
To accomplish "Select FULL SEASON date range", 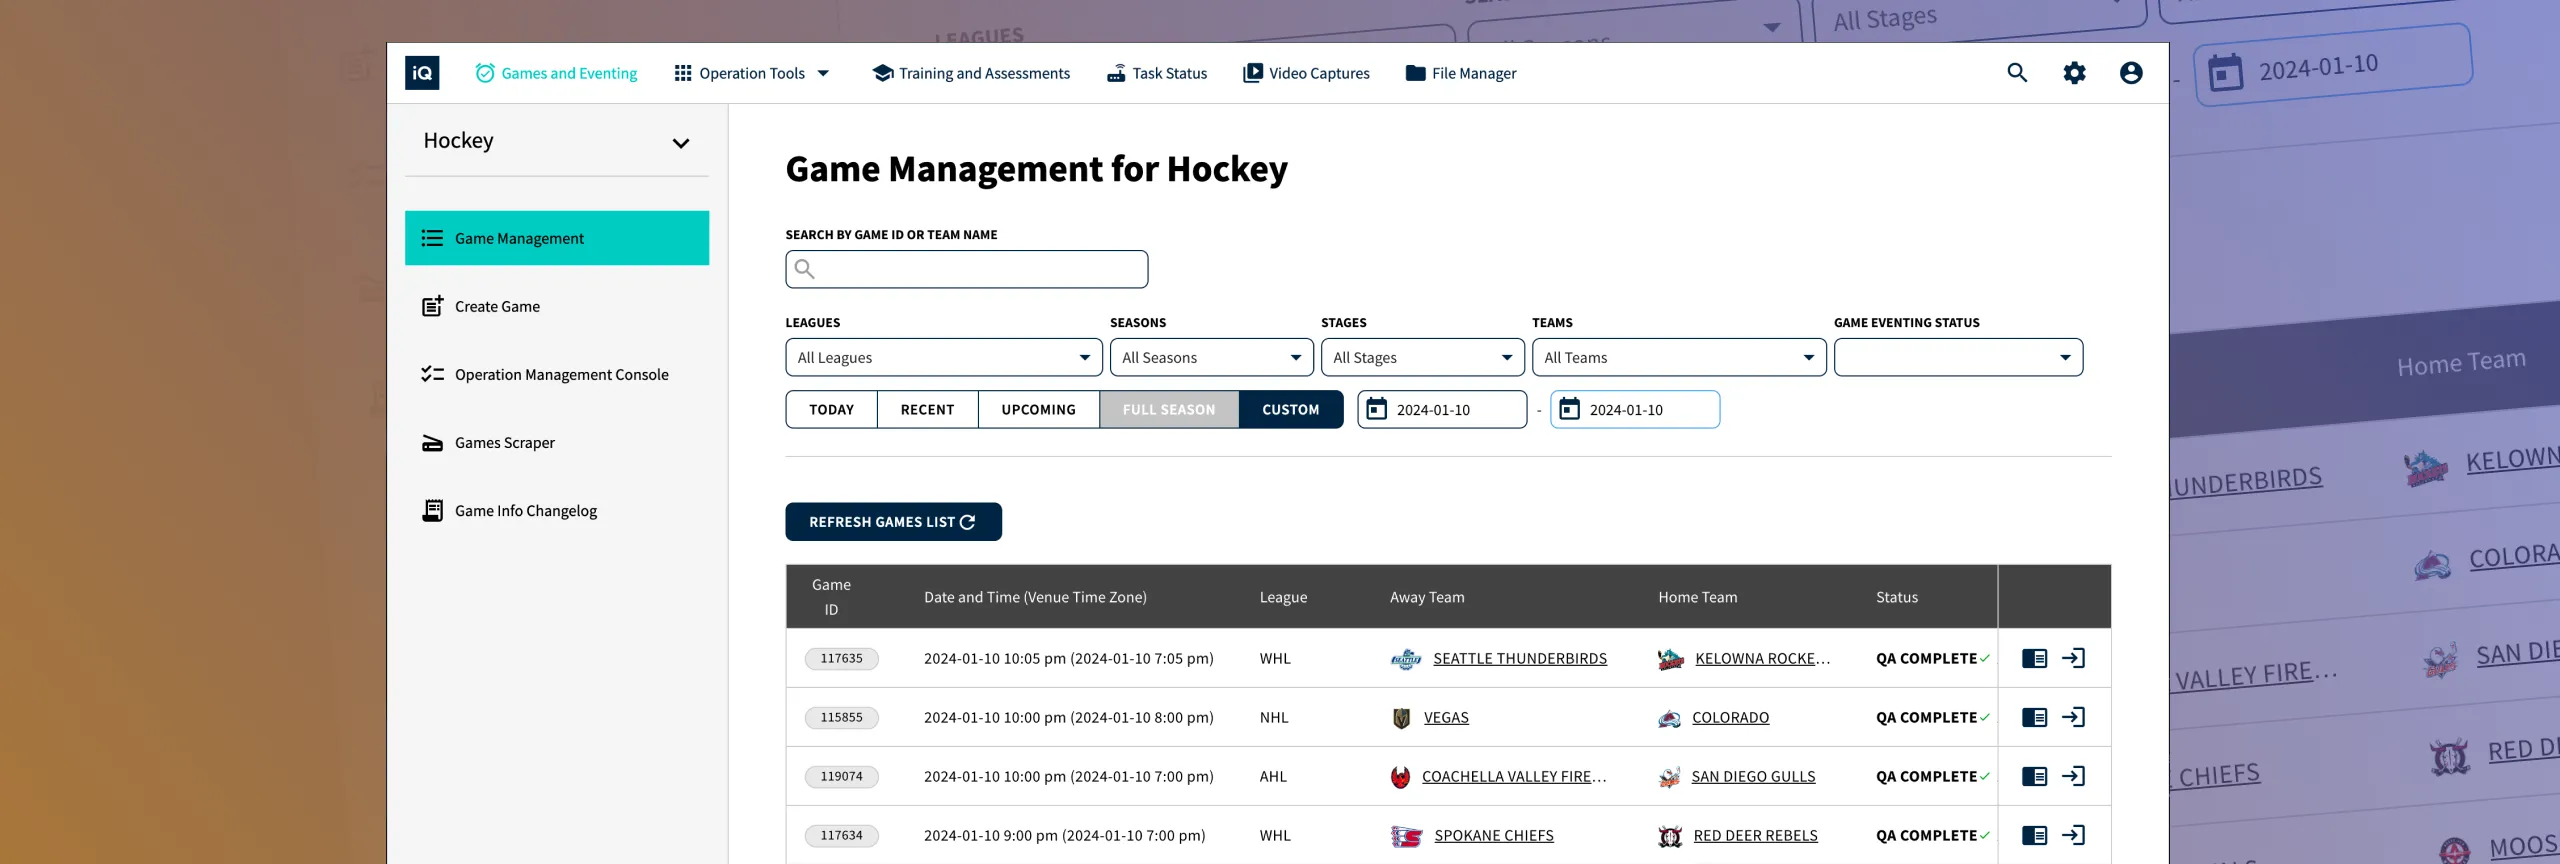I will pos(1169,409).
